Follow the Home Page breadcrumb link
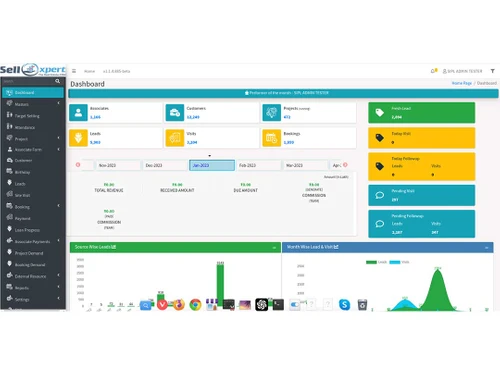500x375 pixels. 462,83
